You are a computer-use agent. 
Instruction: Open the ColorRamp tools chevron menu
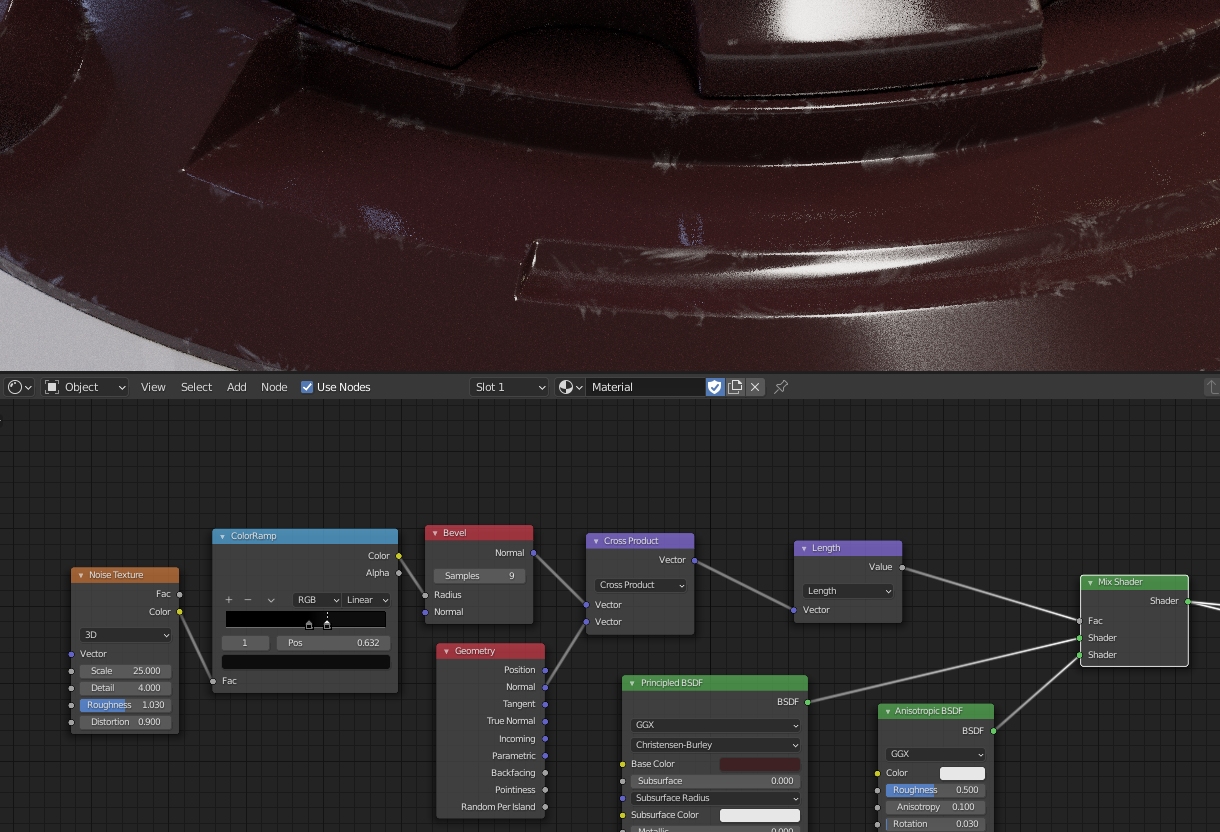point(271,600)
